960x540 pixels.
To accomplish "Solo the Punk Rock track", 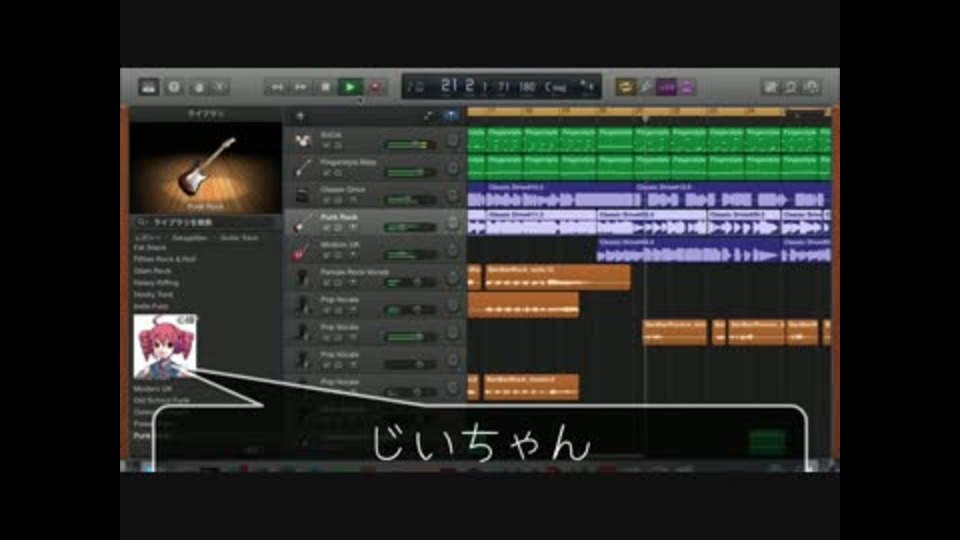I will [x=338, y=228].
